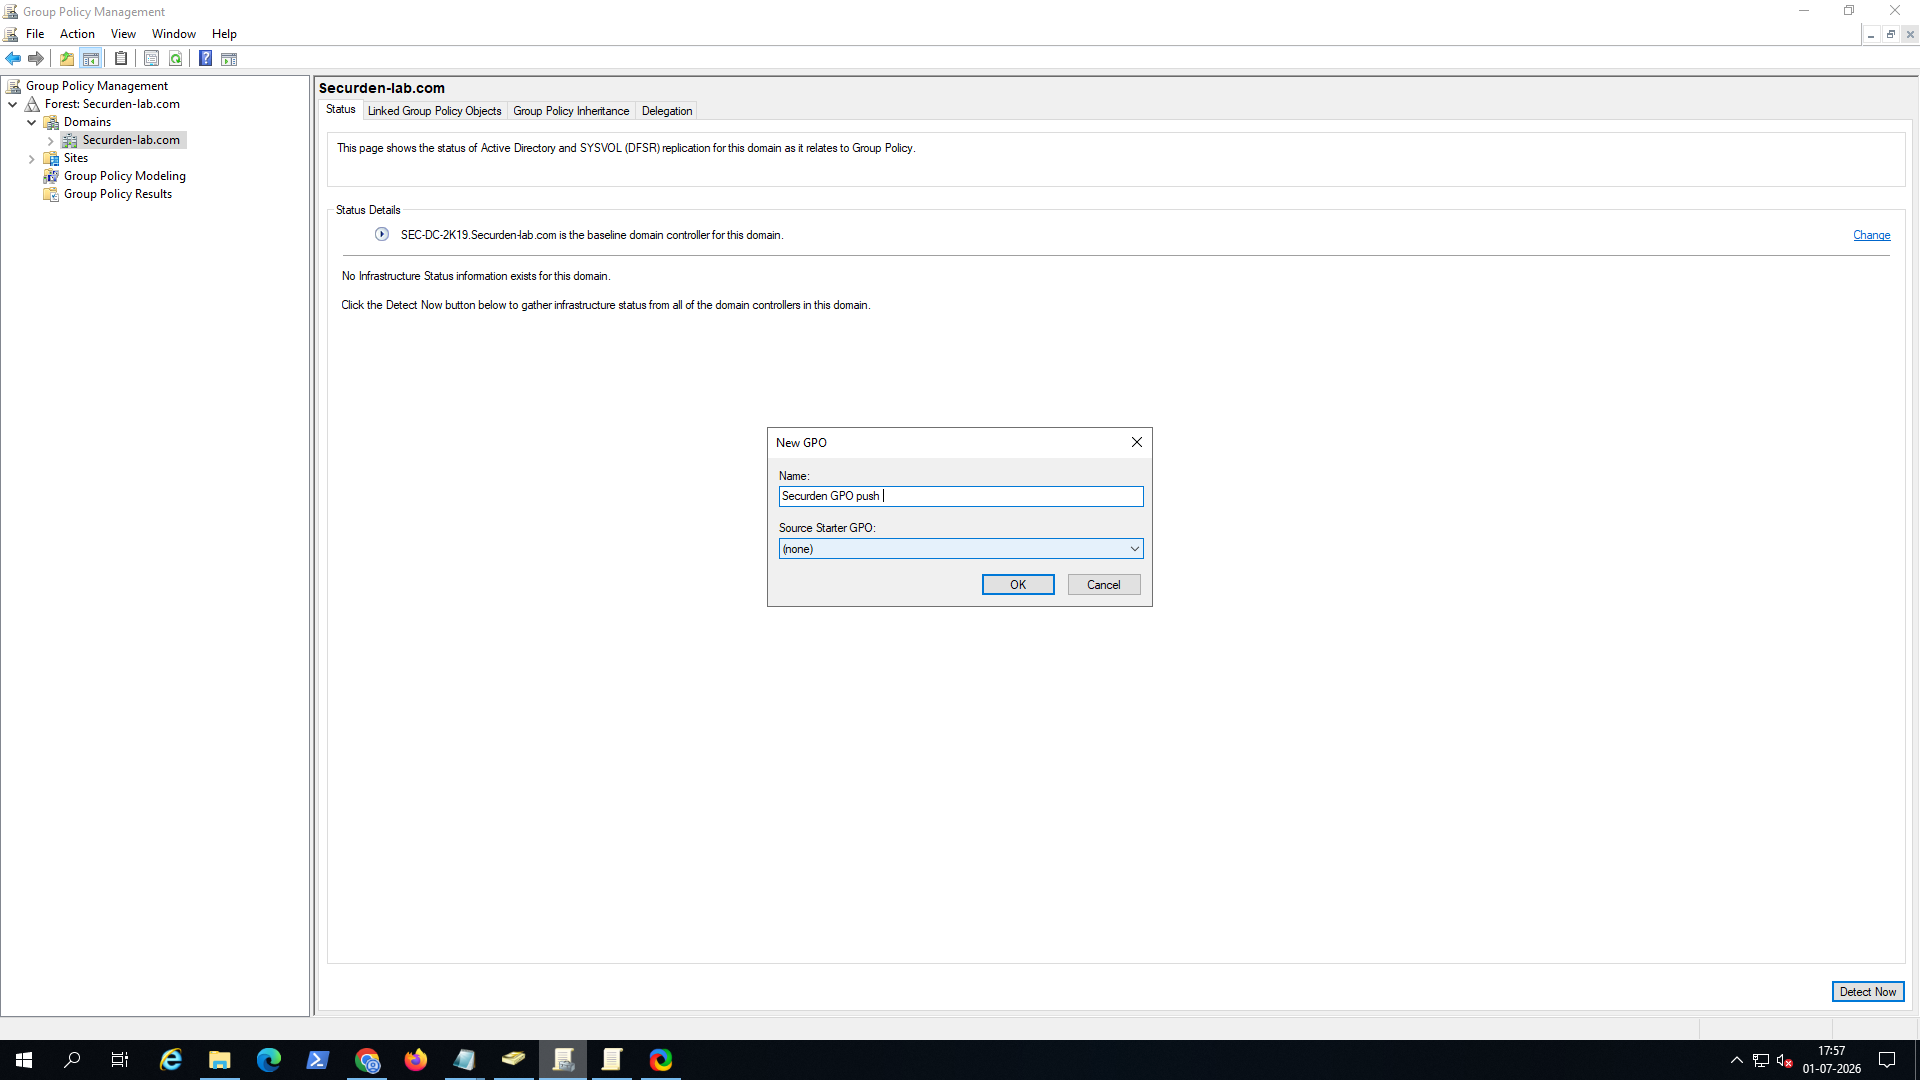Select the Group Policy Management root node
The height and width of the screenshot is (1080, 1920).
[x=97, y=86]
